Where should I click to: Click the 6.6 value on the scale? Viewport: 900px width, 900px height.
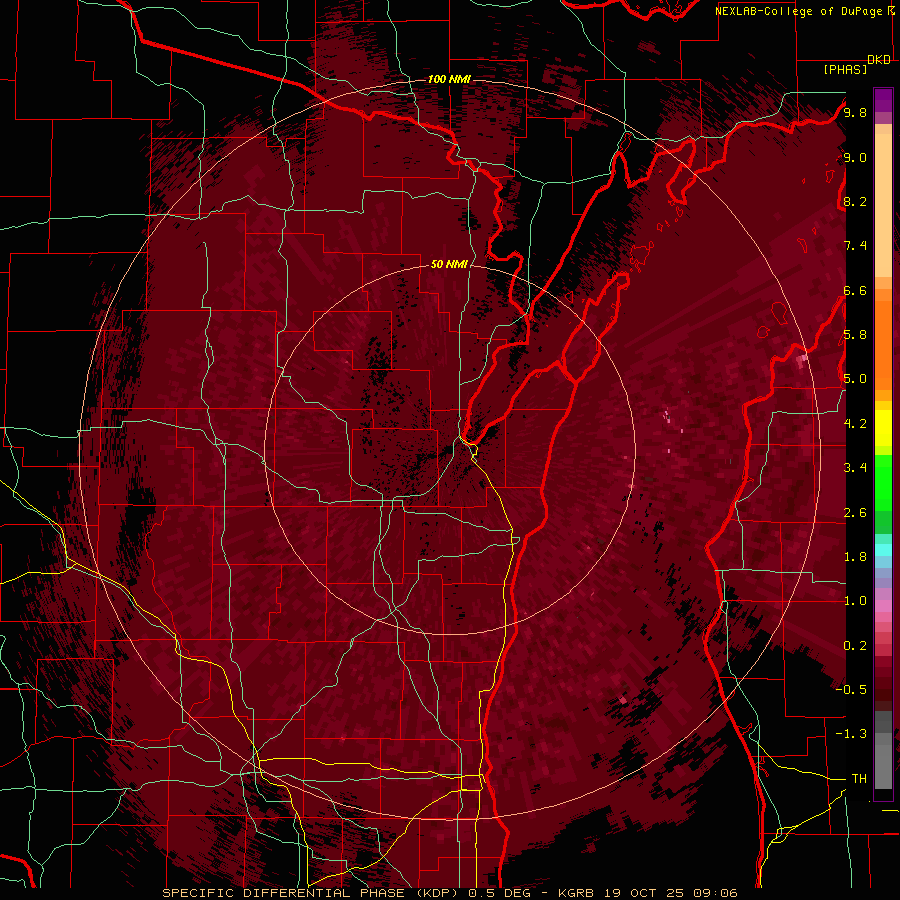[x=855, y=290]
